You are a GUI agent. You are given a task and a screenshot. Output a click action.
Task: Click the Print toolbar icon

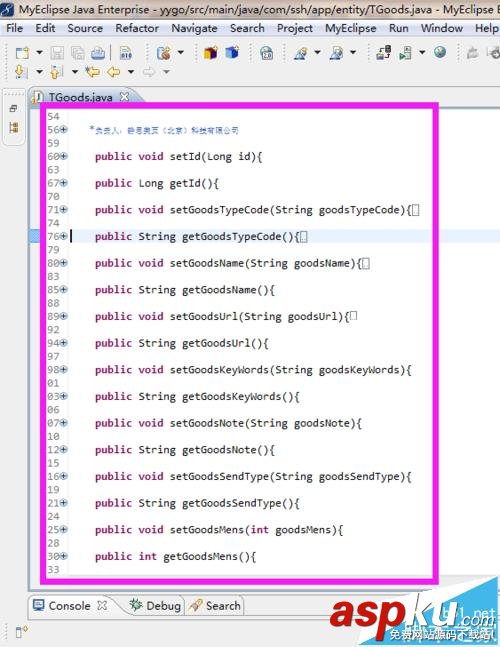(x=98, y=53)
